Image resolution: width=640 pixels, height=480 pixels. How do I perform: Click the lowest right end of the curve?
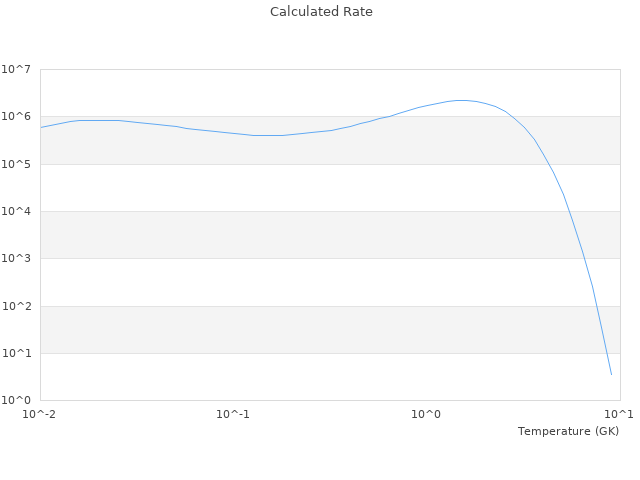611,374
